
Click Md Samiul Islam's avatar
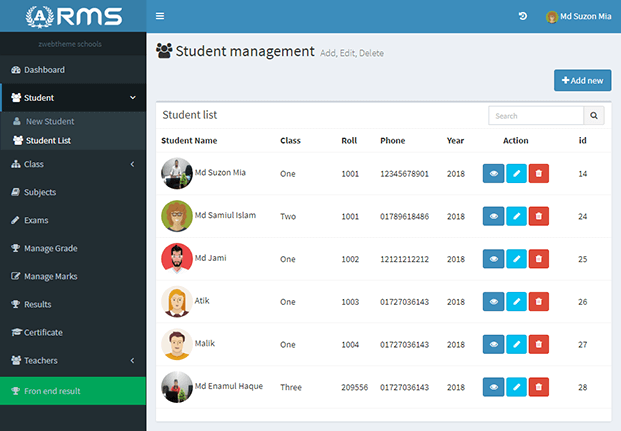(x=177, y=216)
